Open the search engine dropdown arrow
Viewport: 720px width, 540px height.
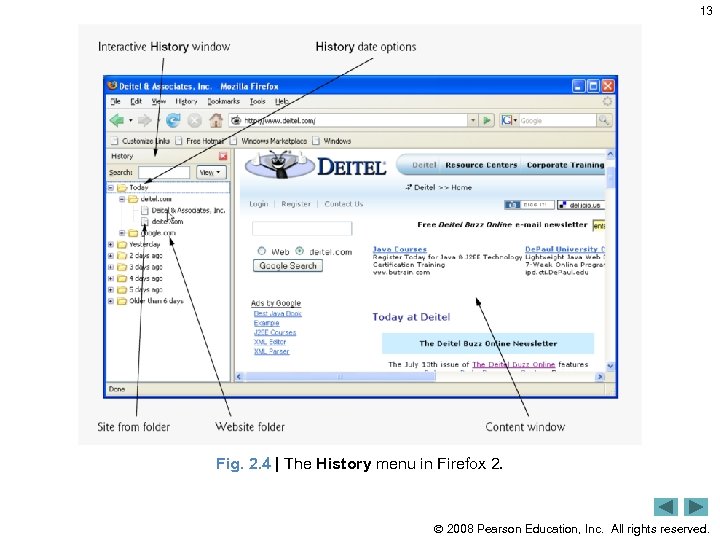coord(515,121)
